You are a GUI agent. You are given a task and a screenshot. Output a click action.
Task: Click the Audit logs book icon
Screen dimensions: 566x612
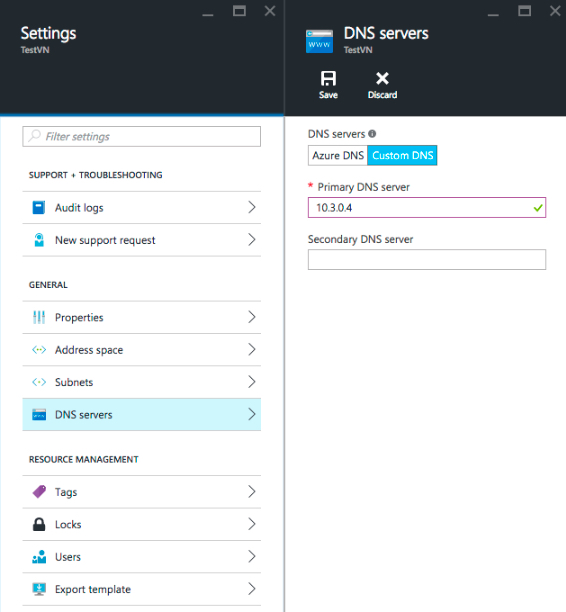pos(39,207)
